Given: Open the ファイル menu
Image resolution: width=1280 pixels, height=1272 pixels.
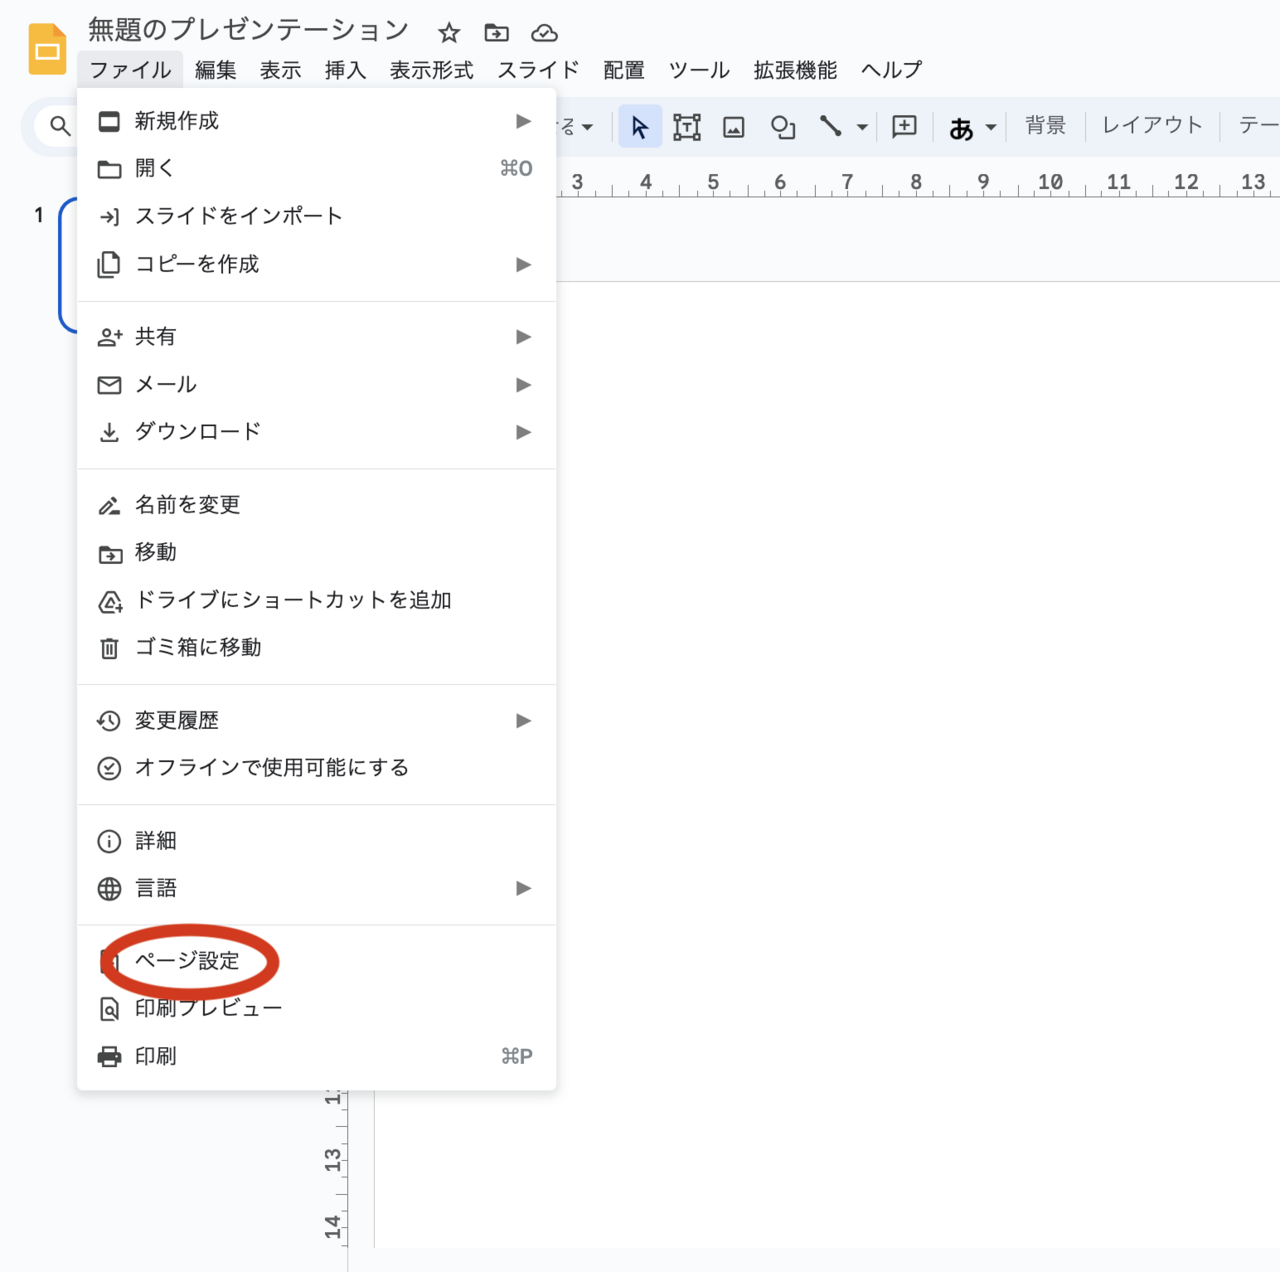Looking at the screenshot, I should [x=130, y=70].
